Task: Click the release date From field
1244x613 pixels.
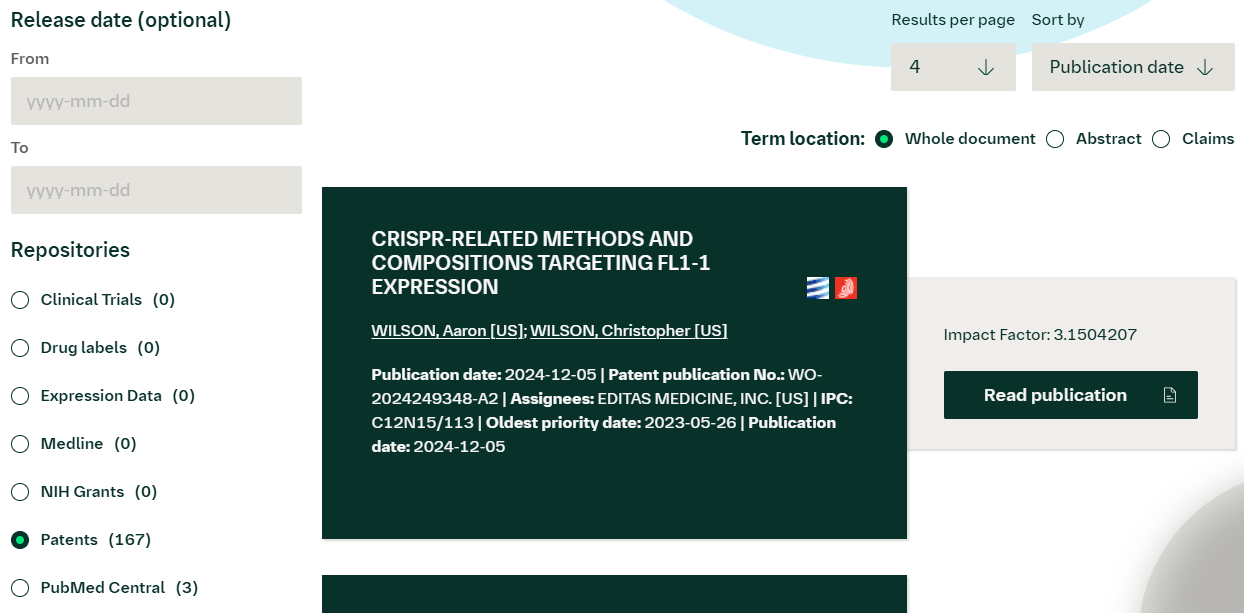Action: tap(156, 101)
